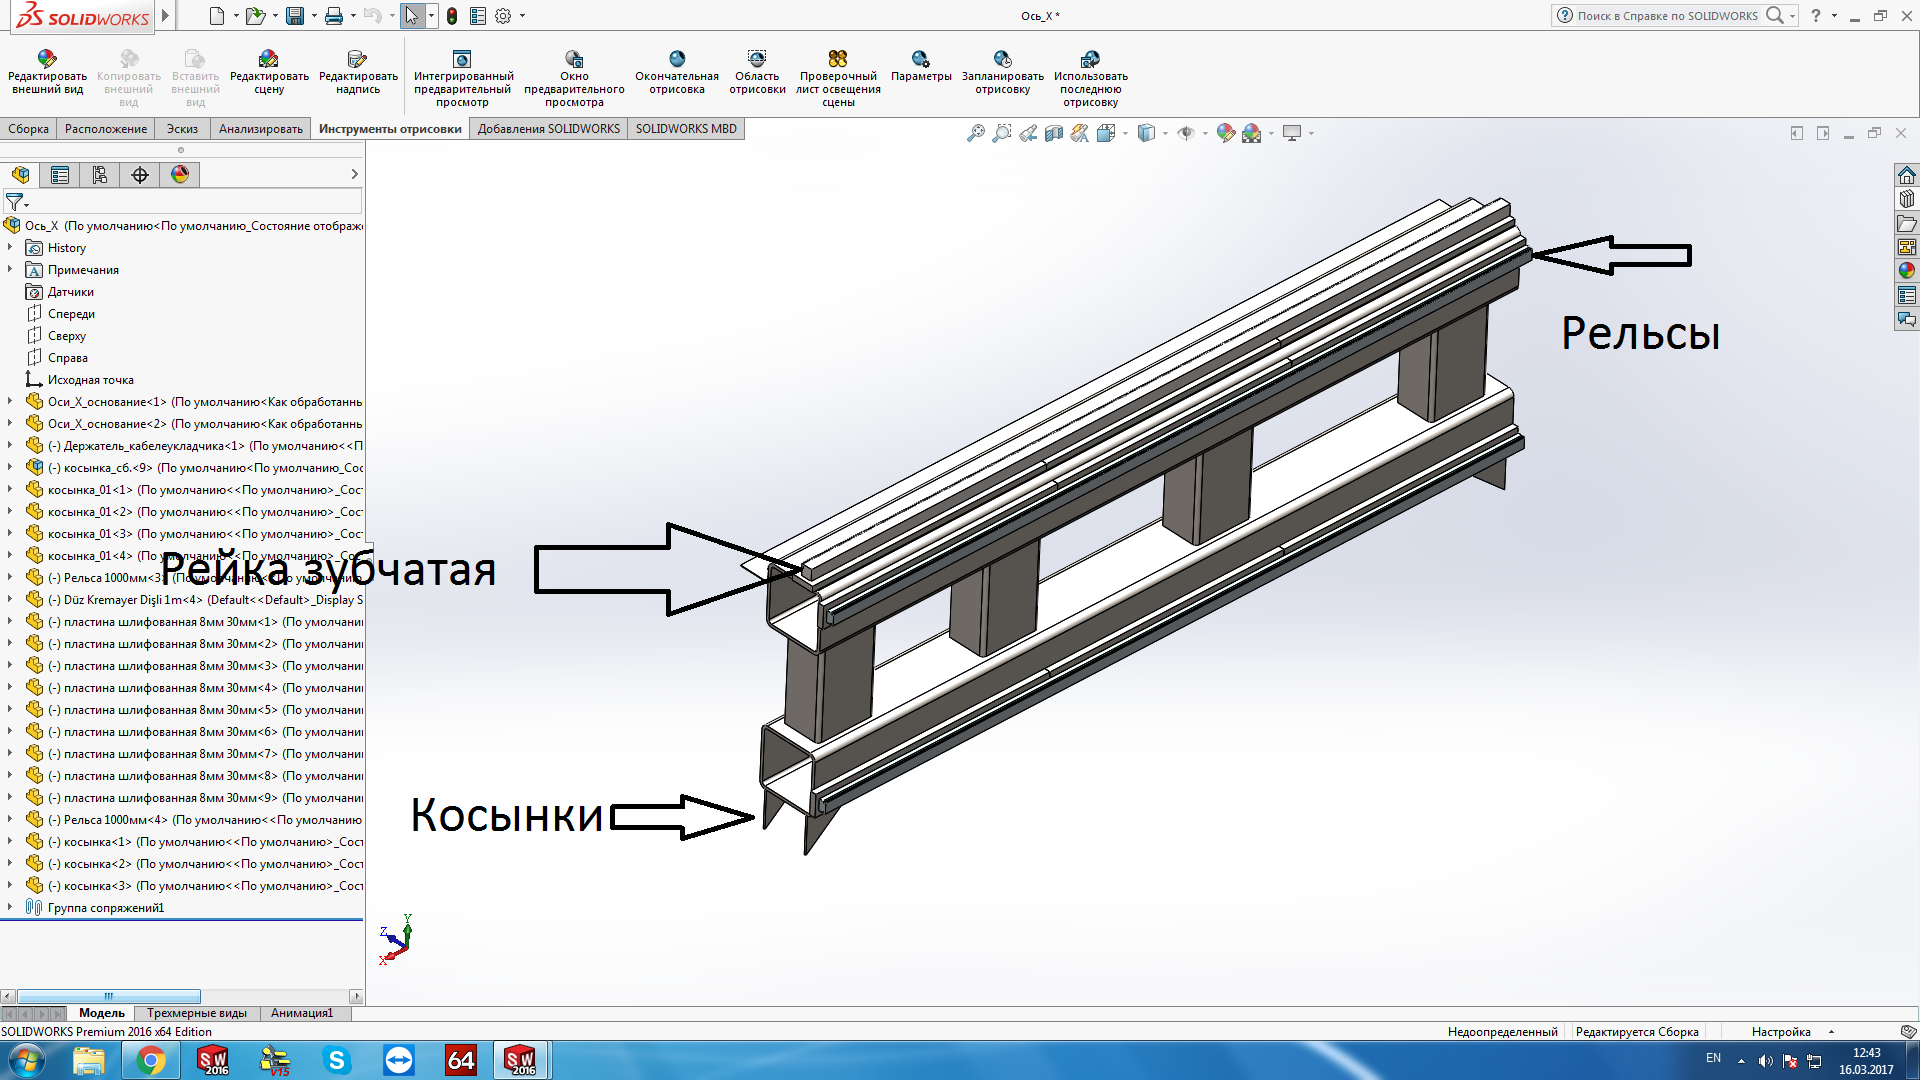The height and width of the screenshot is (1080, 1920).
Task: Open the filter dropdown in feature tree
Action: tap(16, 202)
